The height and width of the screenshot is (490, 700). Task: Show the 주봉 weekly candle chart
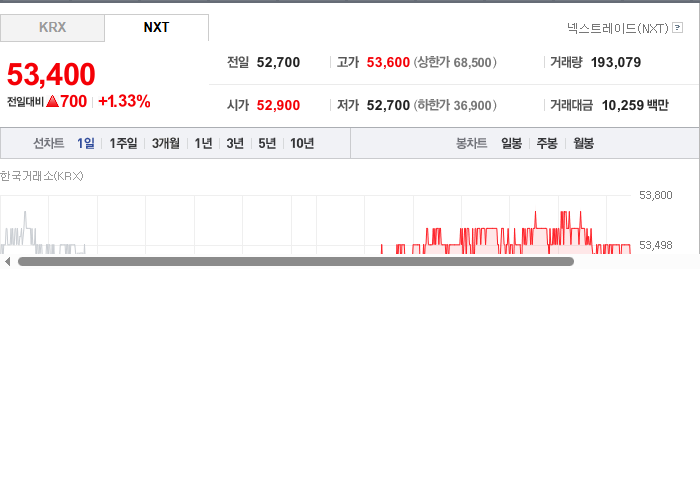click(547, 143)
